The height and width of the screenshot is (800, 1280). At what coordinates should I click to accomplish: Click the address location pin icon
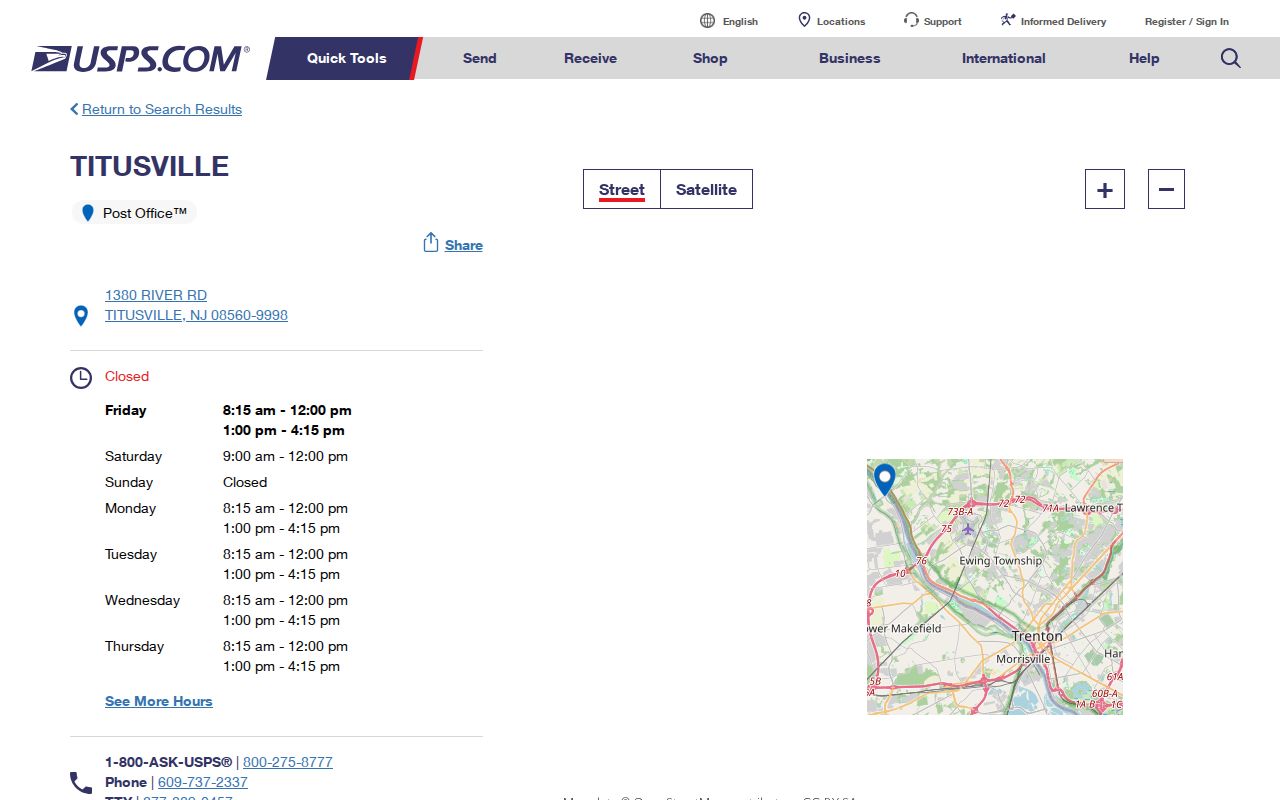(81, 316)
